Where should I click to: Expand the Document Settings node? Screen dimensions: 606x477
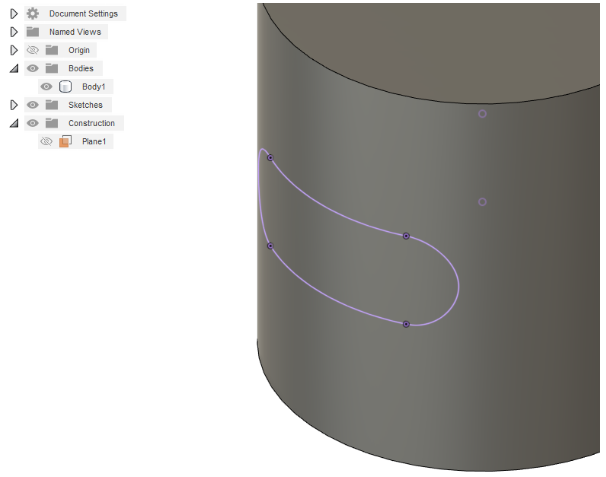[14, 14]
